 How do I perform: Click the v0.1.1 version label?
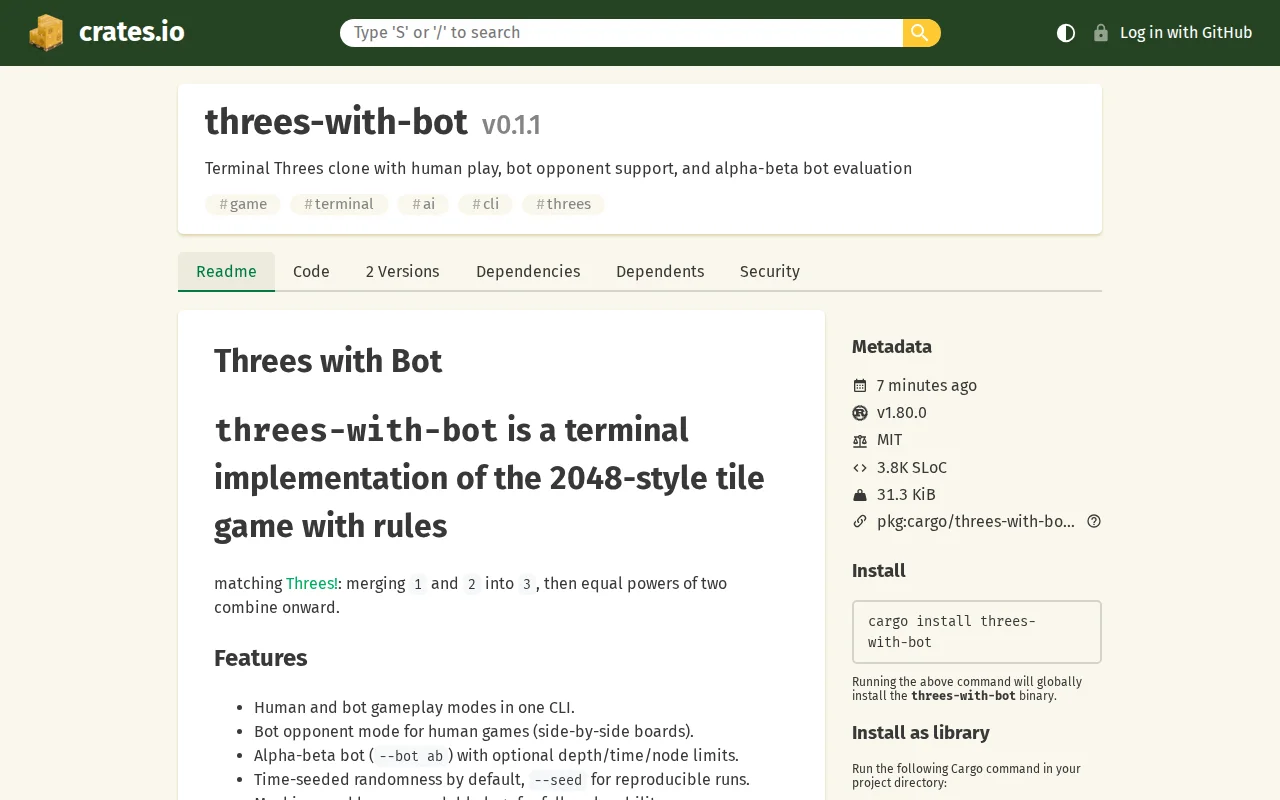pyautogui.click(x=511, y=125)
